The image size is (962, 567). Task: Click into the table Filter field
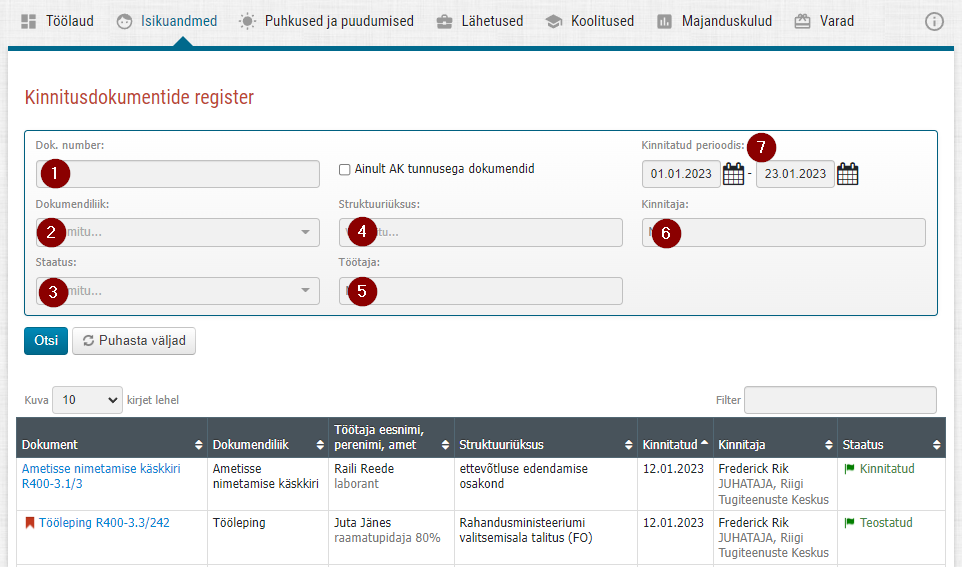[840, 400]
